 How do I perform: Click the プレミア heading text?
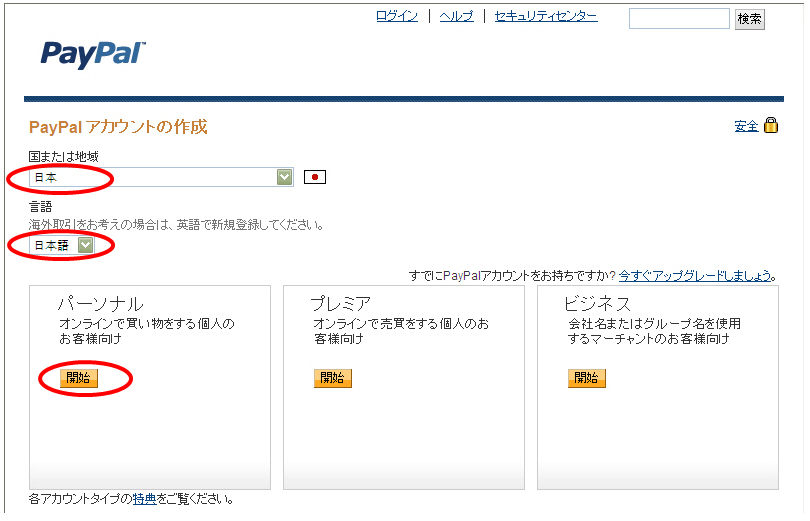coord(341,304)
